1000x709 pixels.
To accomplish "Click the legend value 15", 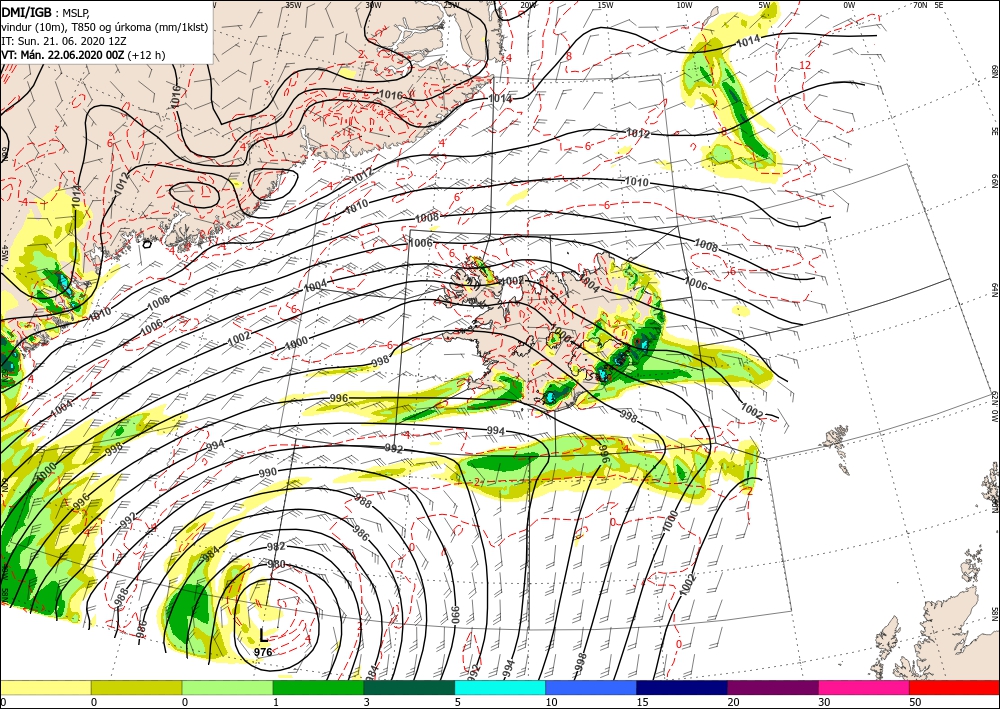I will [642, 702].
